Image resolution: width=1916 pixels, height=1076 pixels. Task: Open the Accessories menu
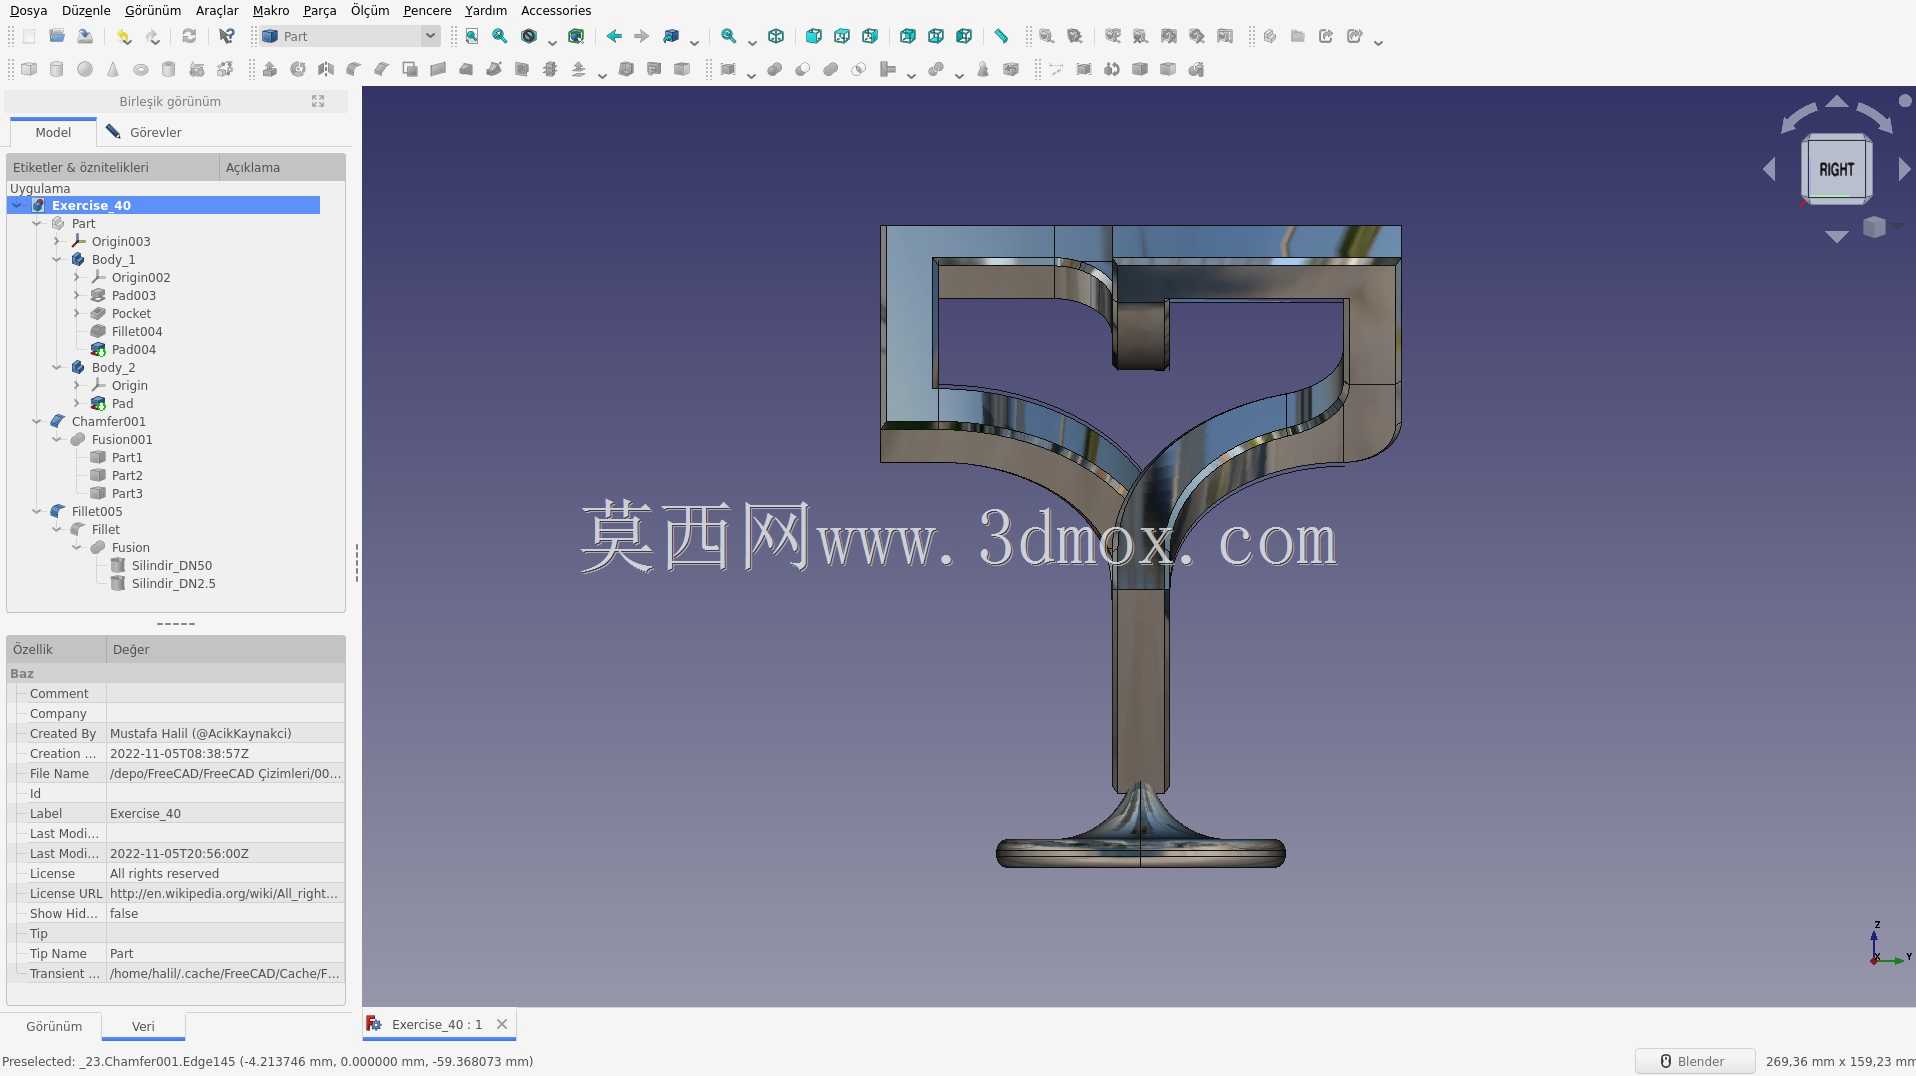(x=555, y=10)
